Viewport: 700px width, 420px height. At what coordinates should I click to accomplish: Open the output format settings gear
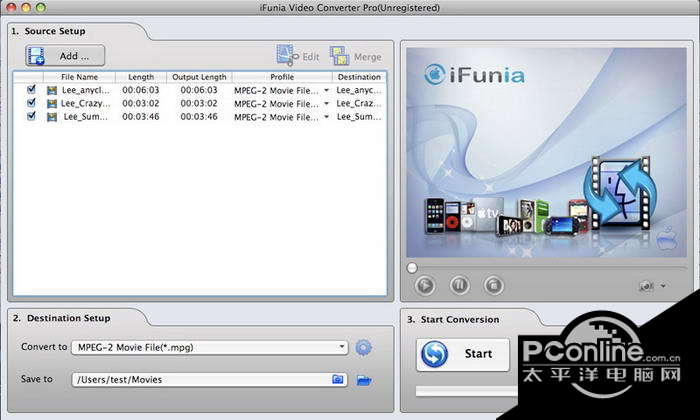coord(364,347)
